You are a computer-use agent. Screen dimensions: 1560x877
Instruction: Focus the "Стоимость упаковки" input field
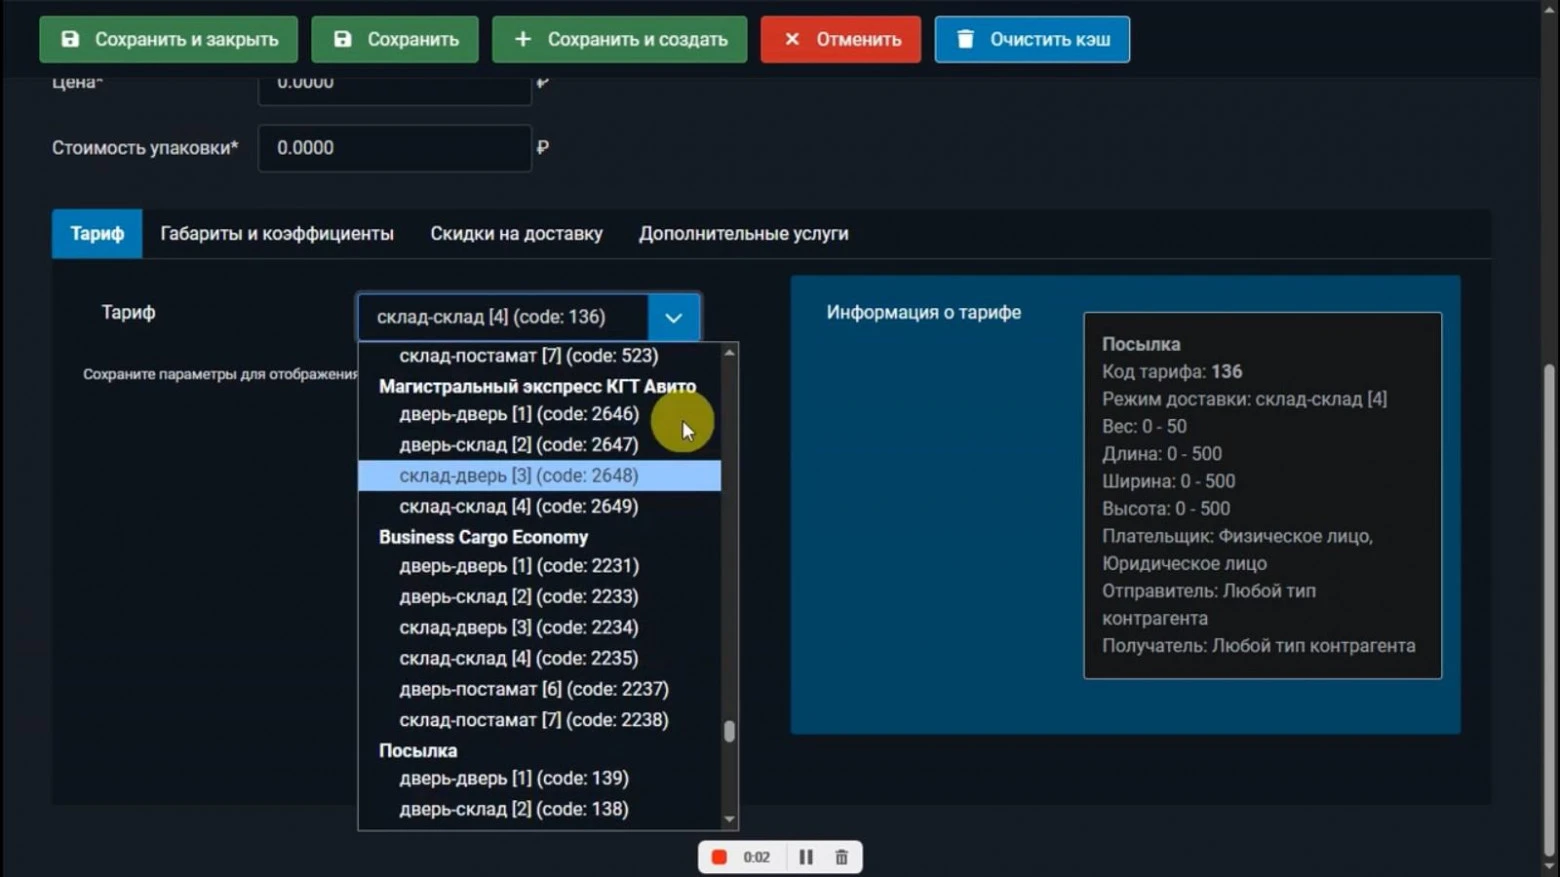[395, 148]
